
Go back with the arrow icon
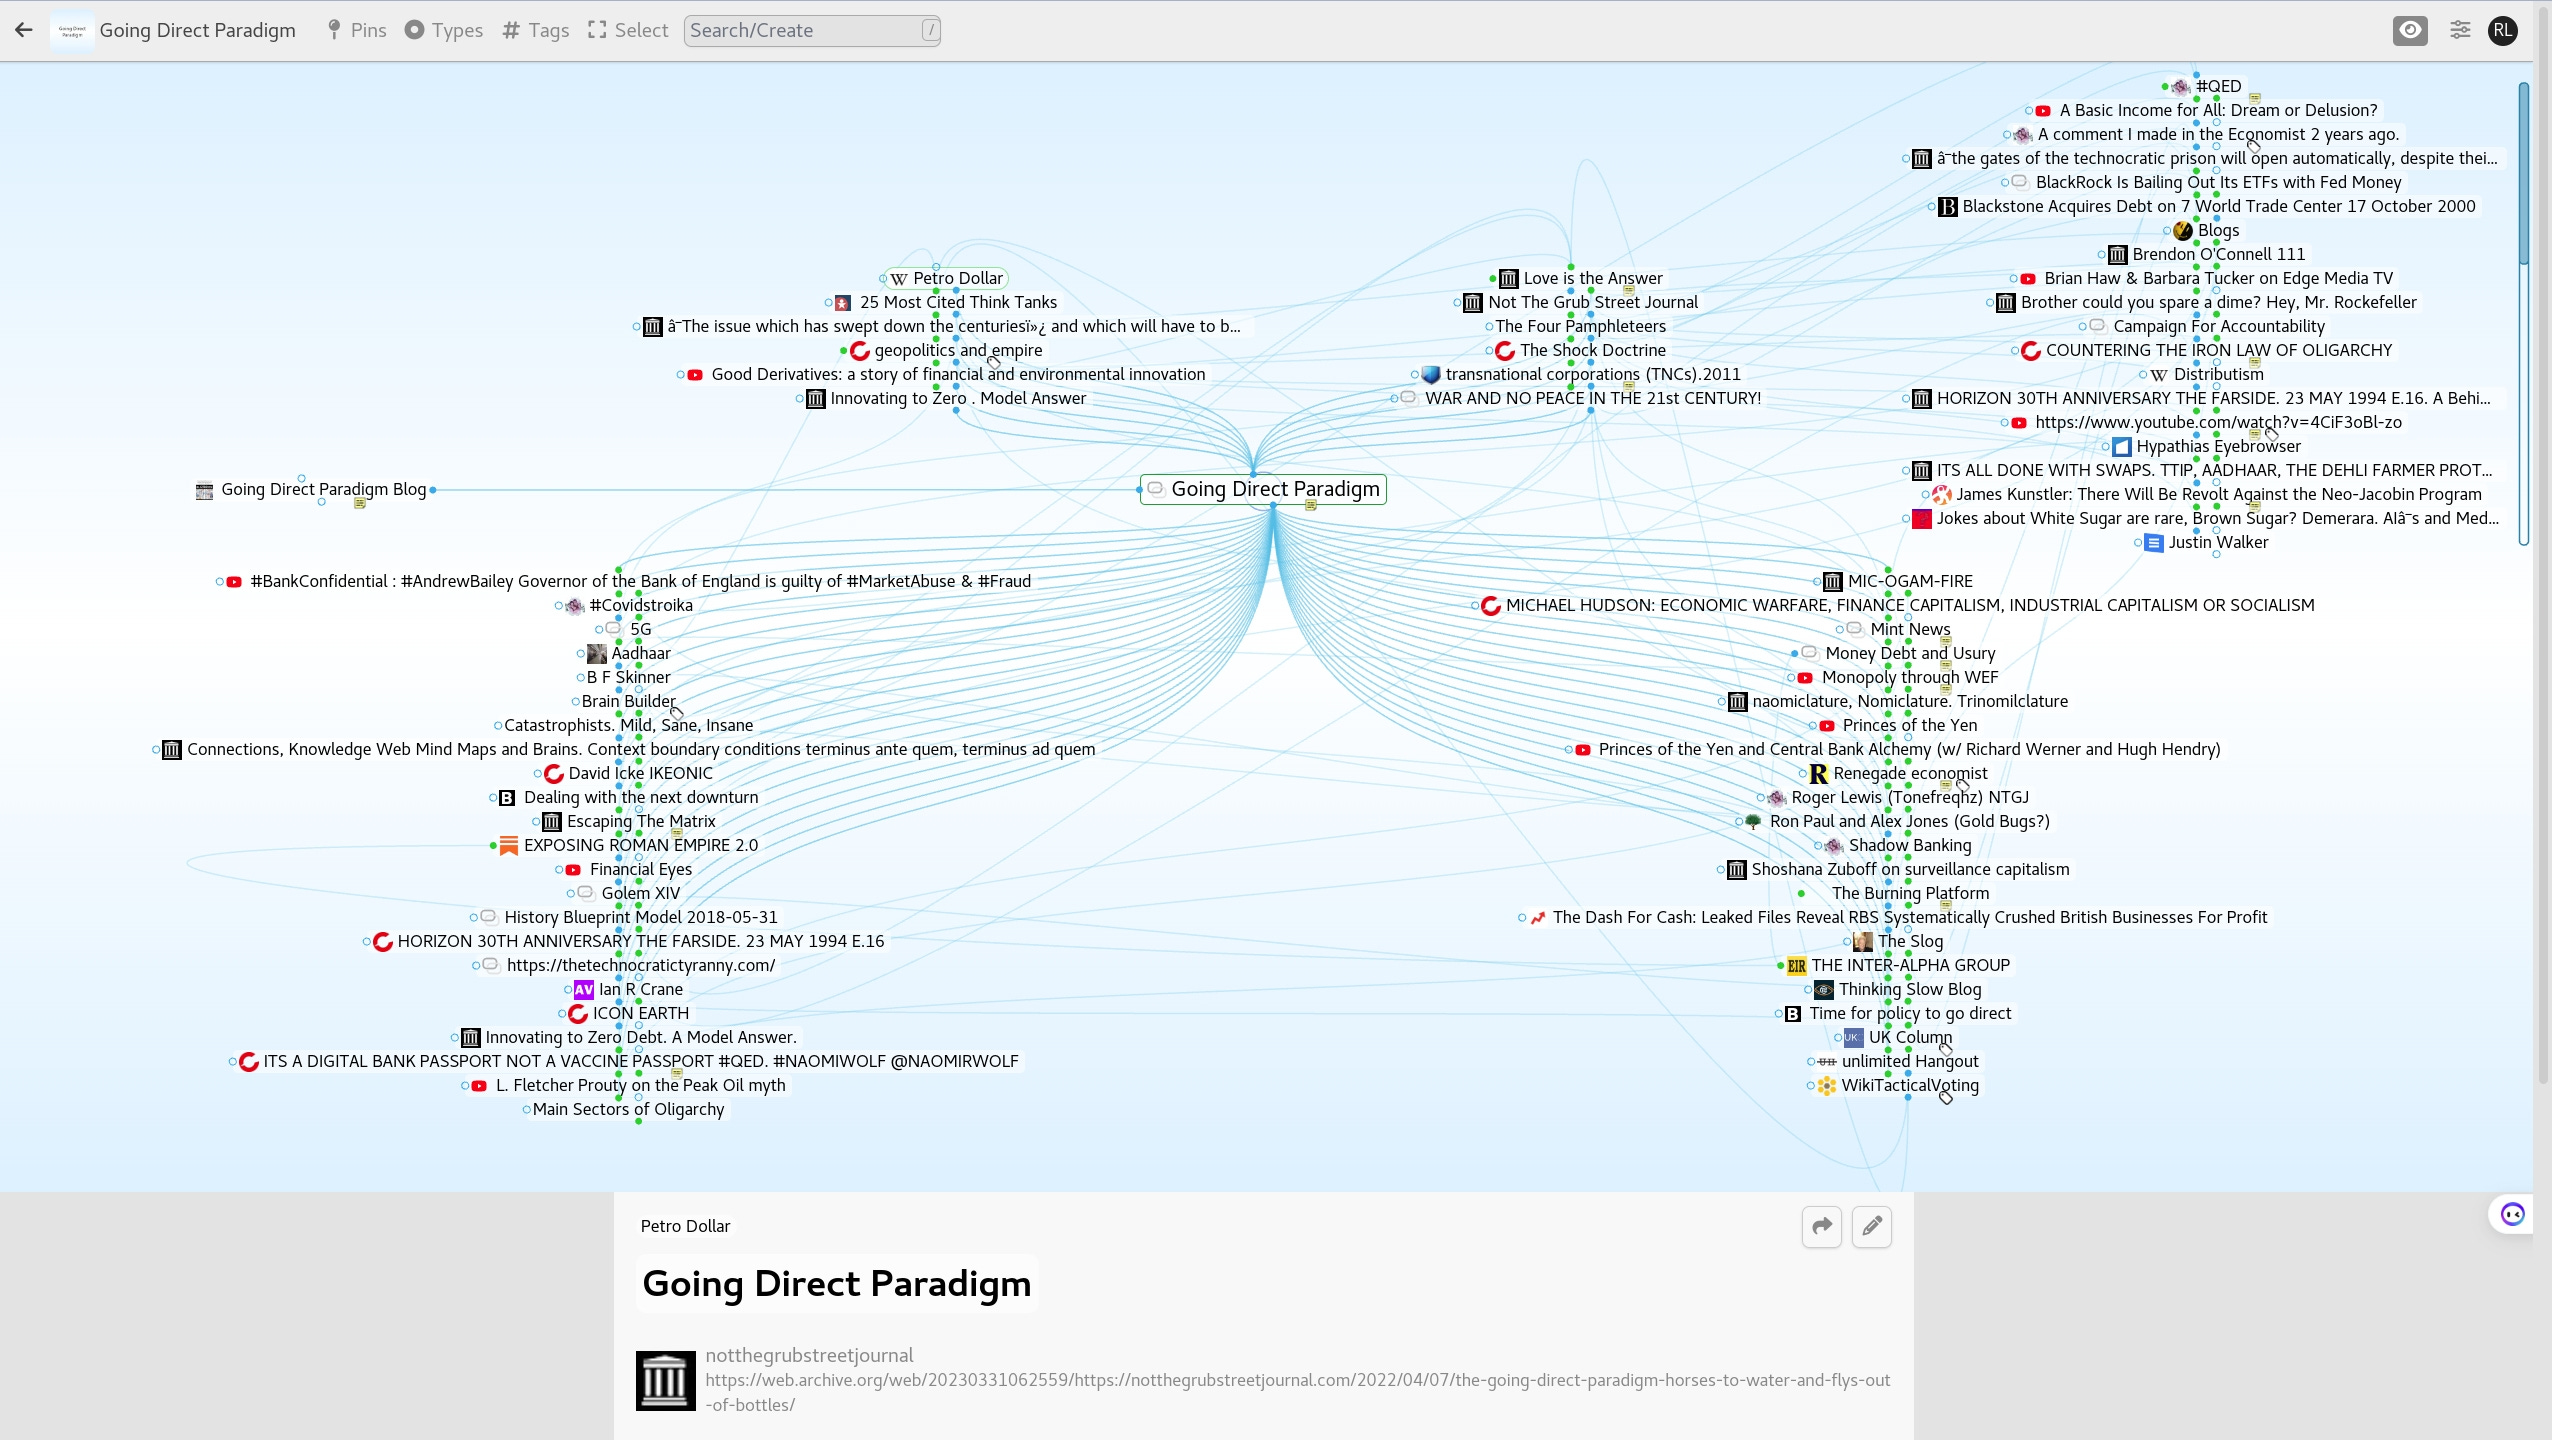24,30
